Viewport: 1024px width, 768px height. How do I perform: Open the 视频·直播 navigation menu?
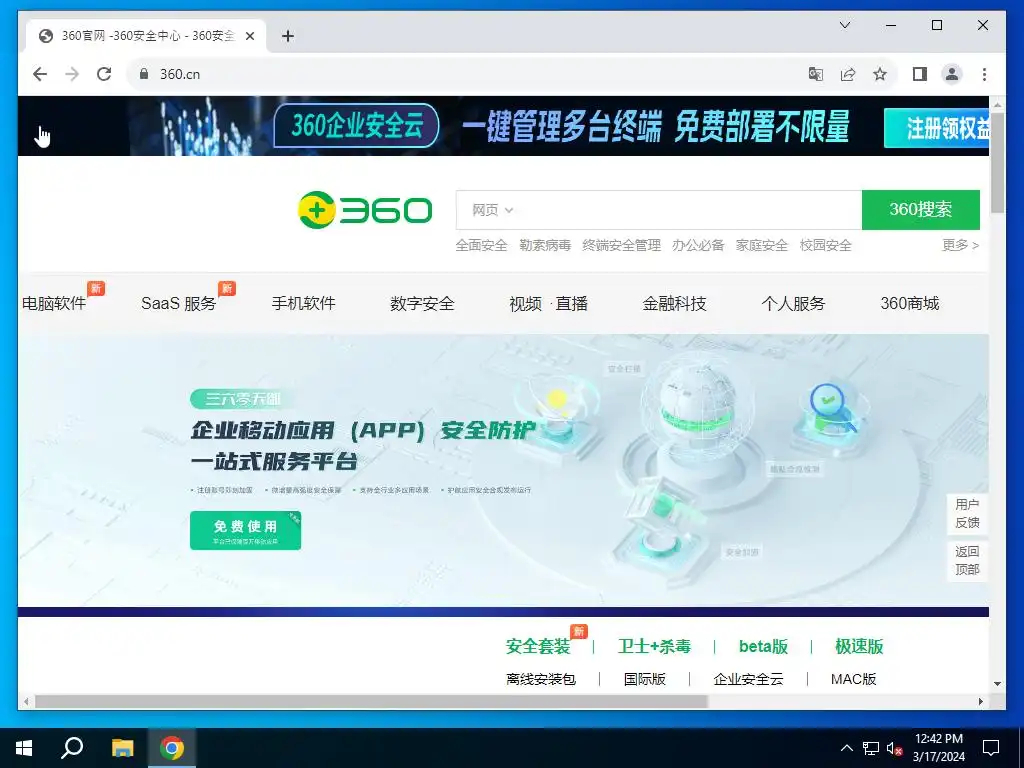549,303
